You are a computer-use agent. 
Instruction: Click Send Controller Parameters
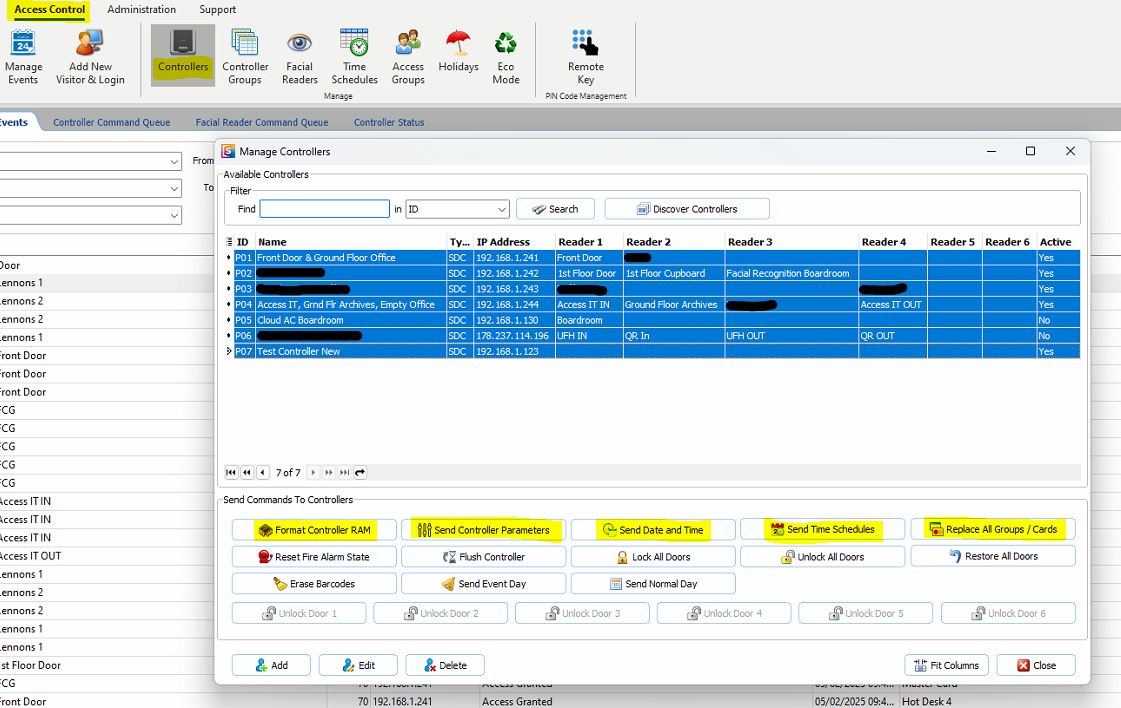pyautogui.click(x=483, y=530)
